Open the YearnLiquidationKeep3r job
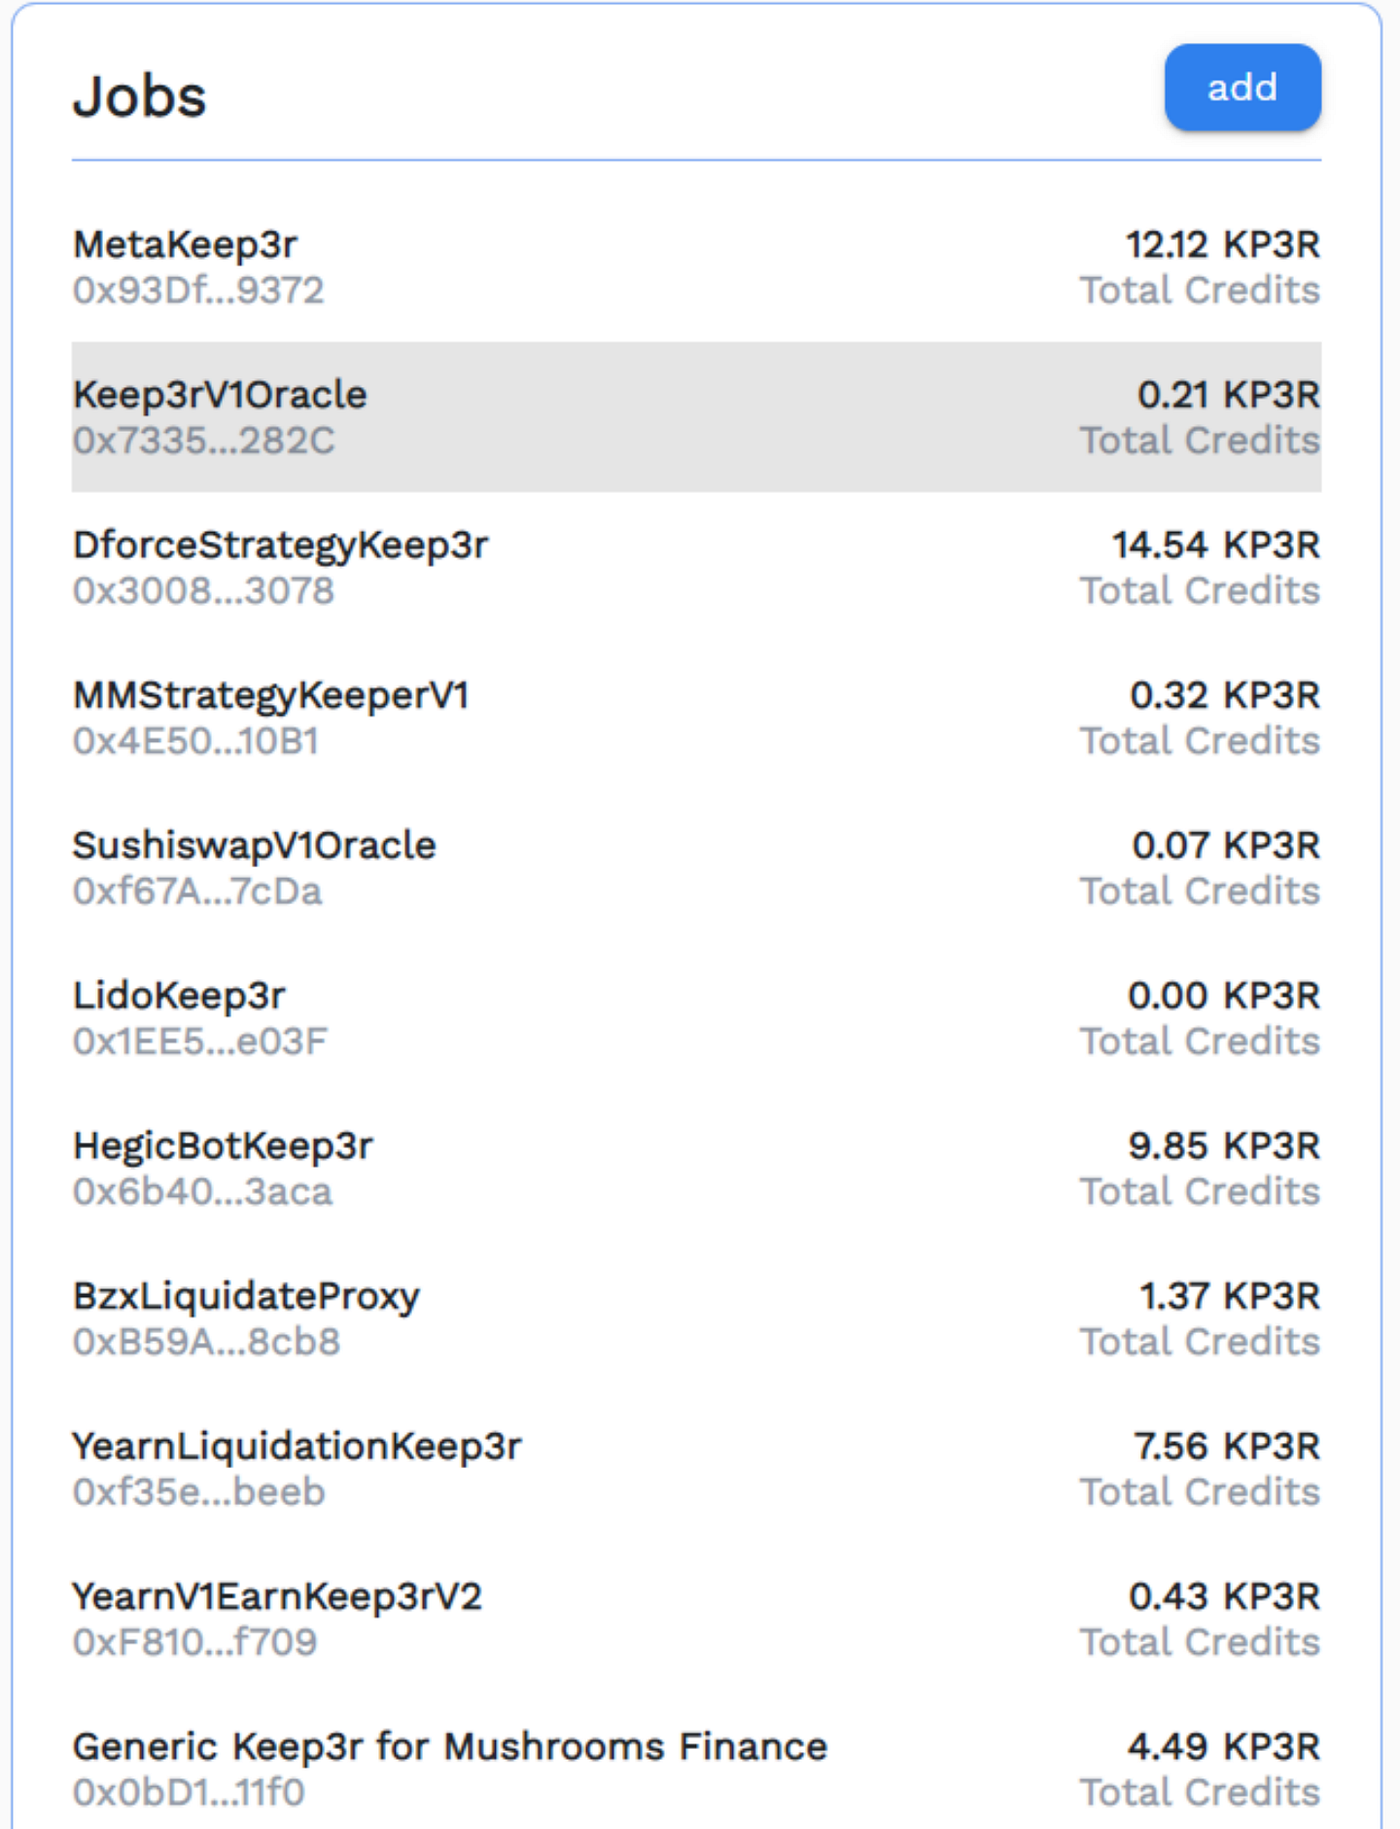This screenshot has width=1400, height=1829. (696, 1467)
